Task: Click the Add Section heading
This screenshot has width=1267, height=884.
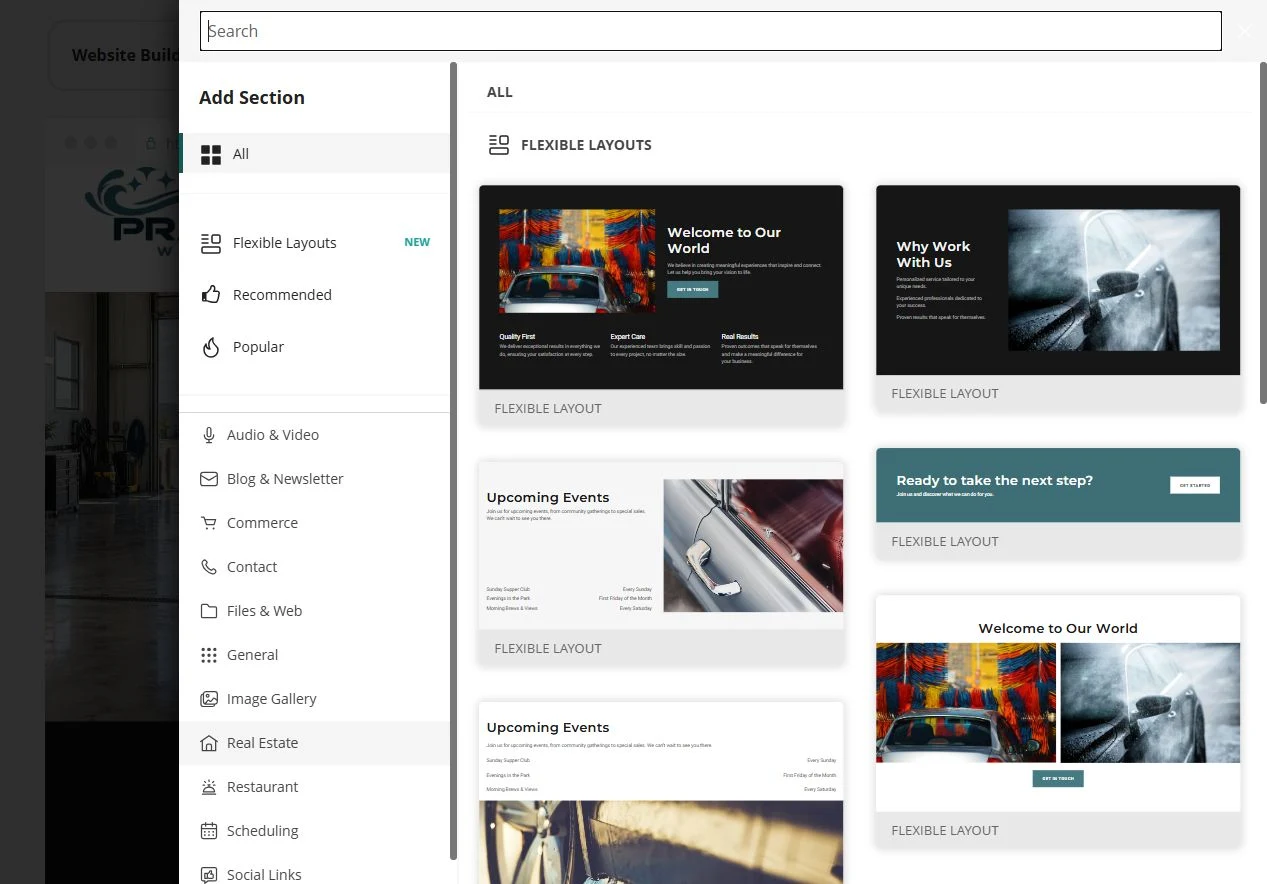Action: (252, 97)
